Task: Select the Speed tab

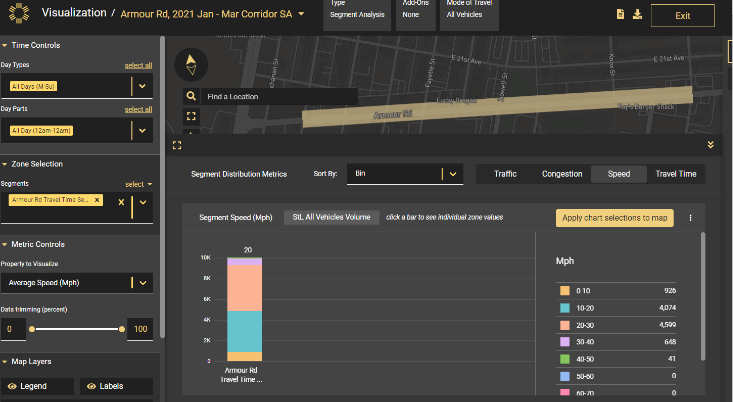Action: [619, 174]
